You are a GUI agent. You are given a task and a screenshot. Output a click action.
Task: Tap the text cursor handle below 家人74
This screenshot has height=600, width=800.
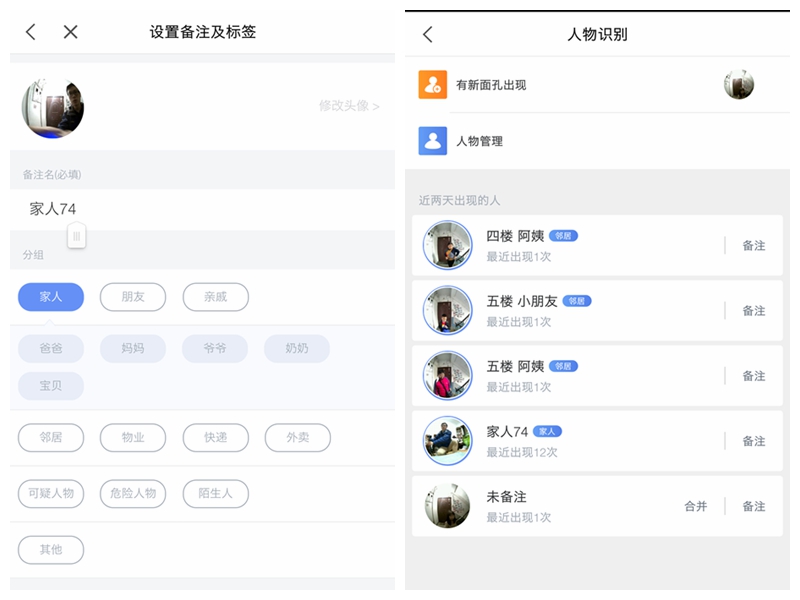tap(77, 235)
